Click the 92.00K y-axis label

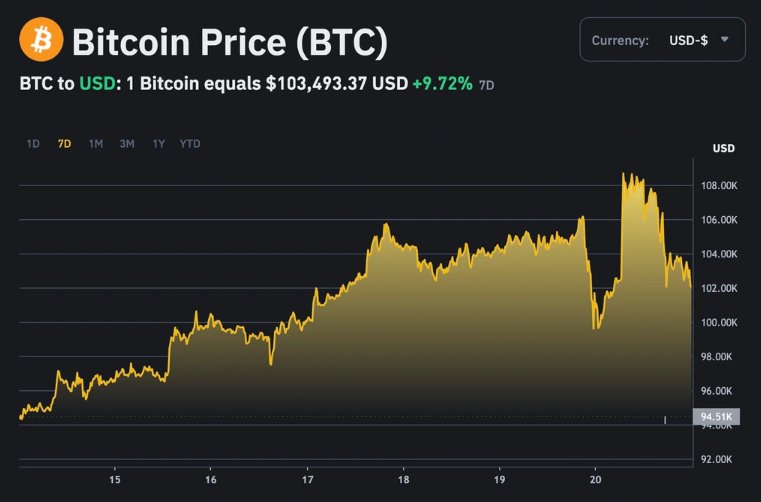pos(719,460)
